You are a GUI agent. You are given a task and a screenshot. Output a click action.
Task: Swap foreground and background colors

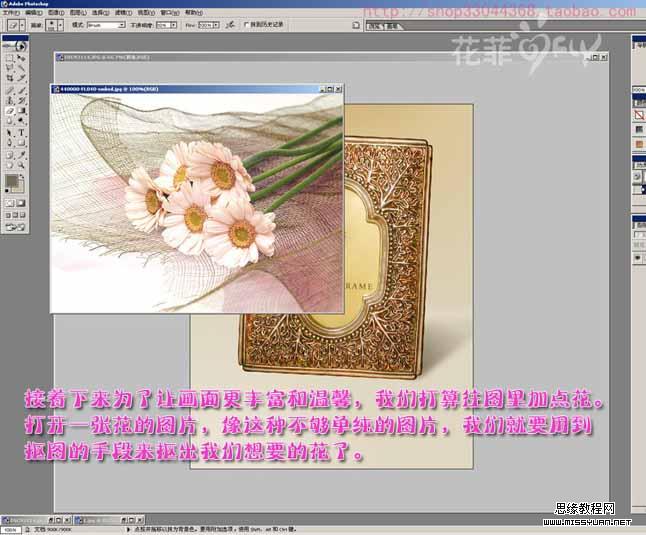coord(21,176)
